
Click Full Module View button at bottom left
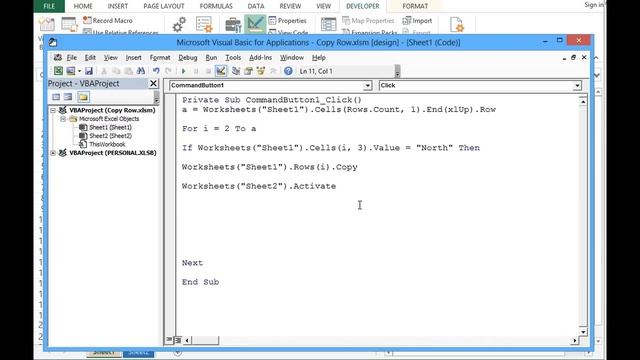[x=178, y=340]
